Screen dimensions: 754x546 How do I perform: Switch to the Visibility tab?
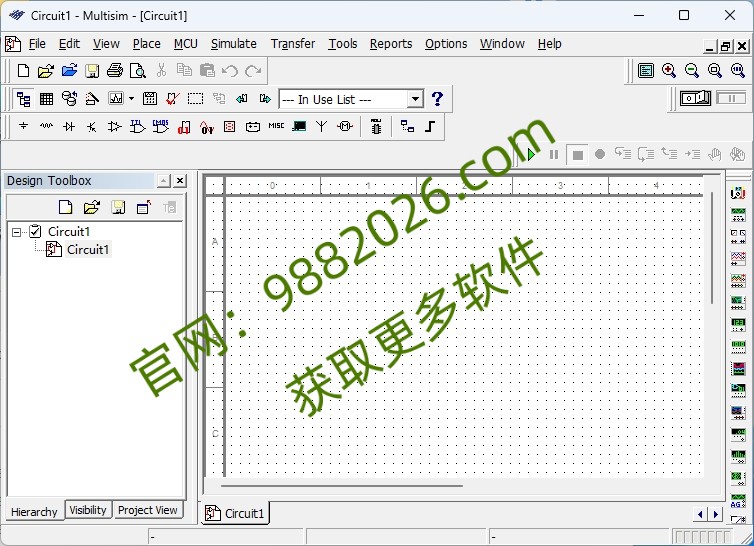pyautogui.click(x=88, y=510)
